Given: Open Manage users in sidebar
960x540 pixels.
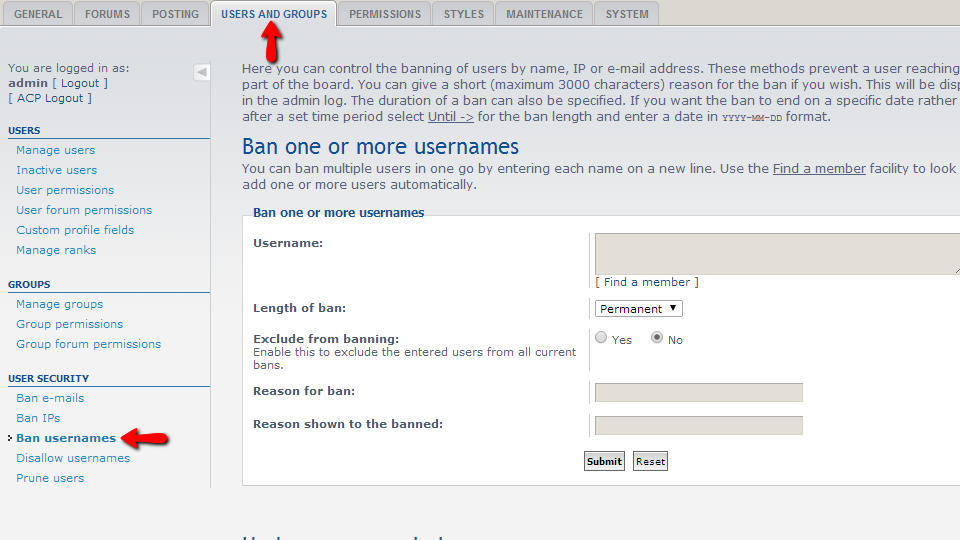Looking at the screenshot, I should pos(56,150).
